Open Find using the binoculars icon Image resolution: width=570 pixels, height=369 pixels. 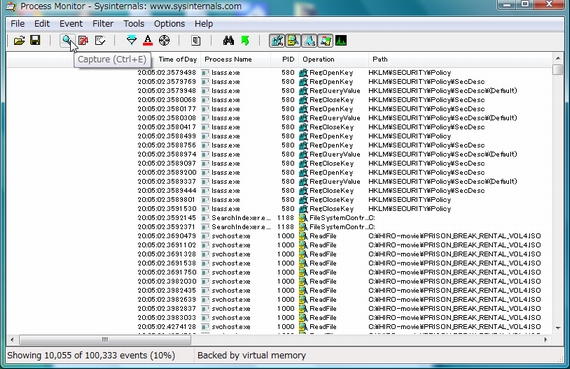tap(228, 40)
